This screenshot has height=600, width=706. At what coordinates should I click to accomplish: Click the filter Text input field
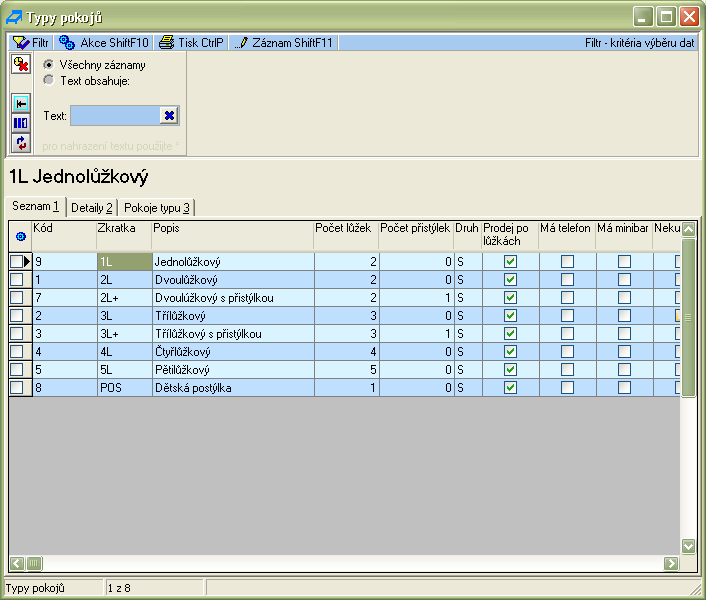click(115, 116)
